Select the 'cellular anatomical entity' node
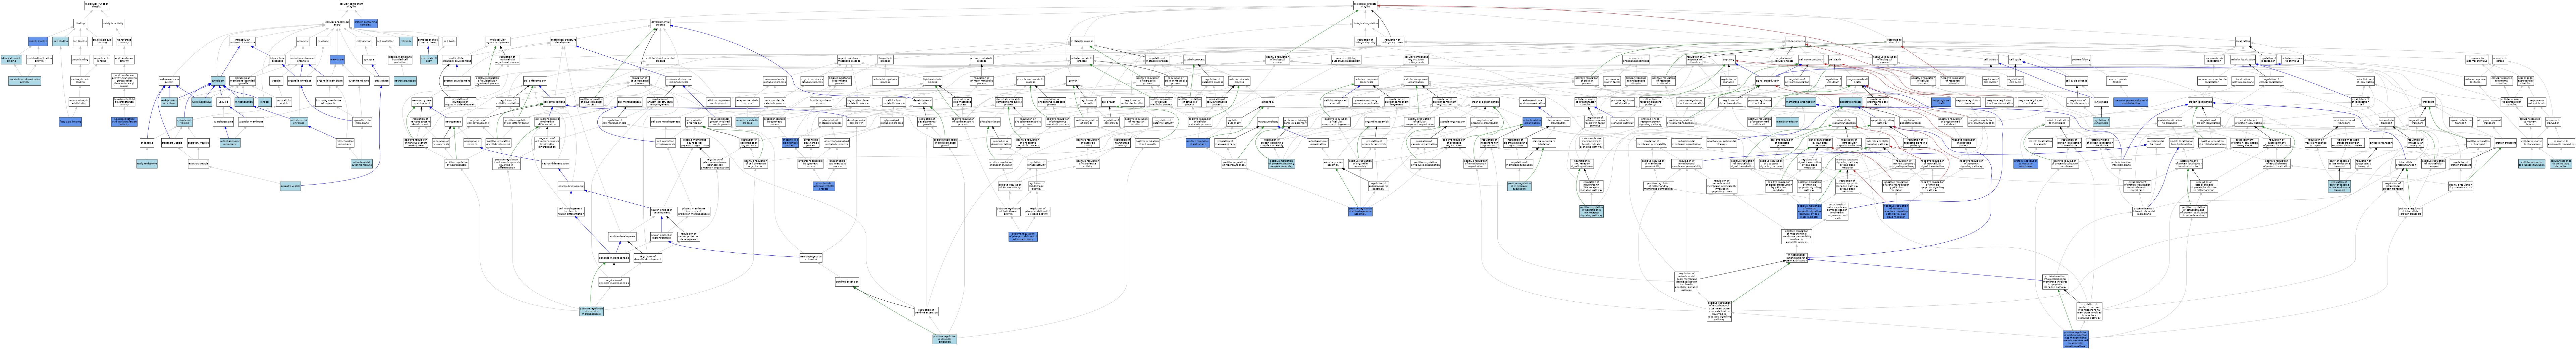Screen dimensions: 2576x349 (x=337, y=23)
